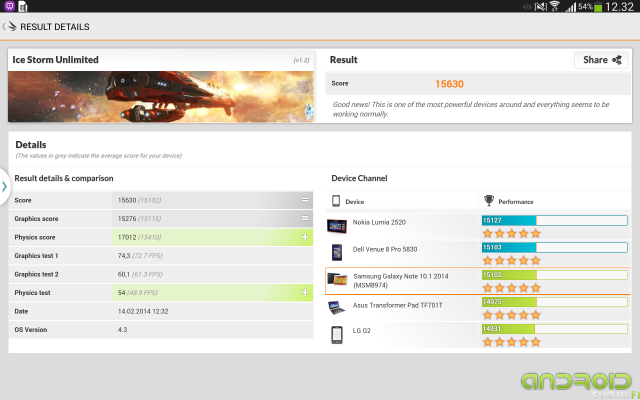Tap the Asus Transformer Pad TF701T thumbnail
This screenshot has height=400, width=640.
point(337,307)
